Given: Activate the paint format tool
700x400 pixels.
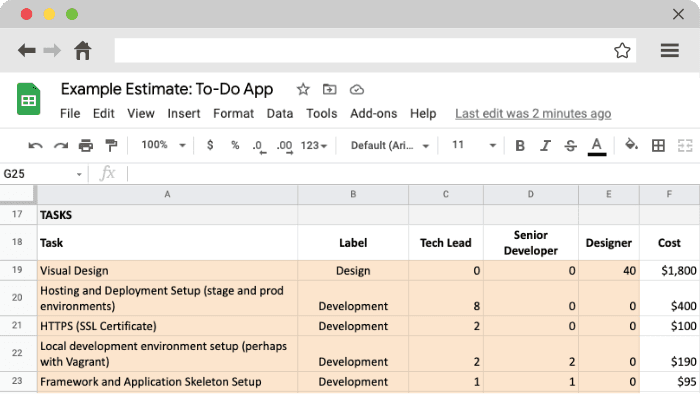Looking at the screenshot, I should (x=111, y=146).
